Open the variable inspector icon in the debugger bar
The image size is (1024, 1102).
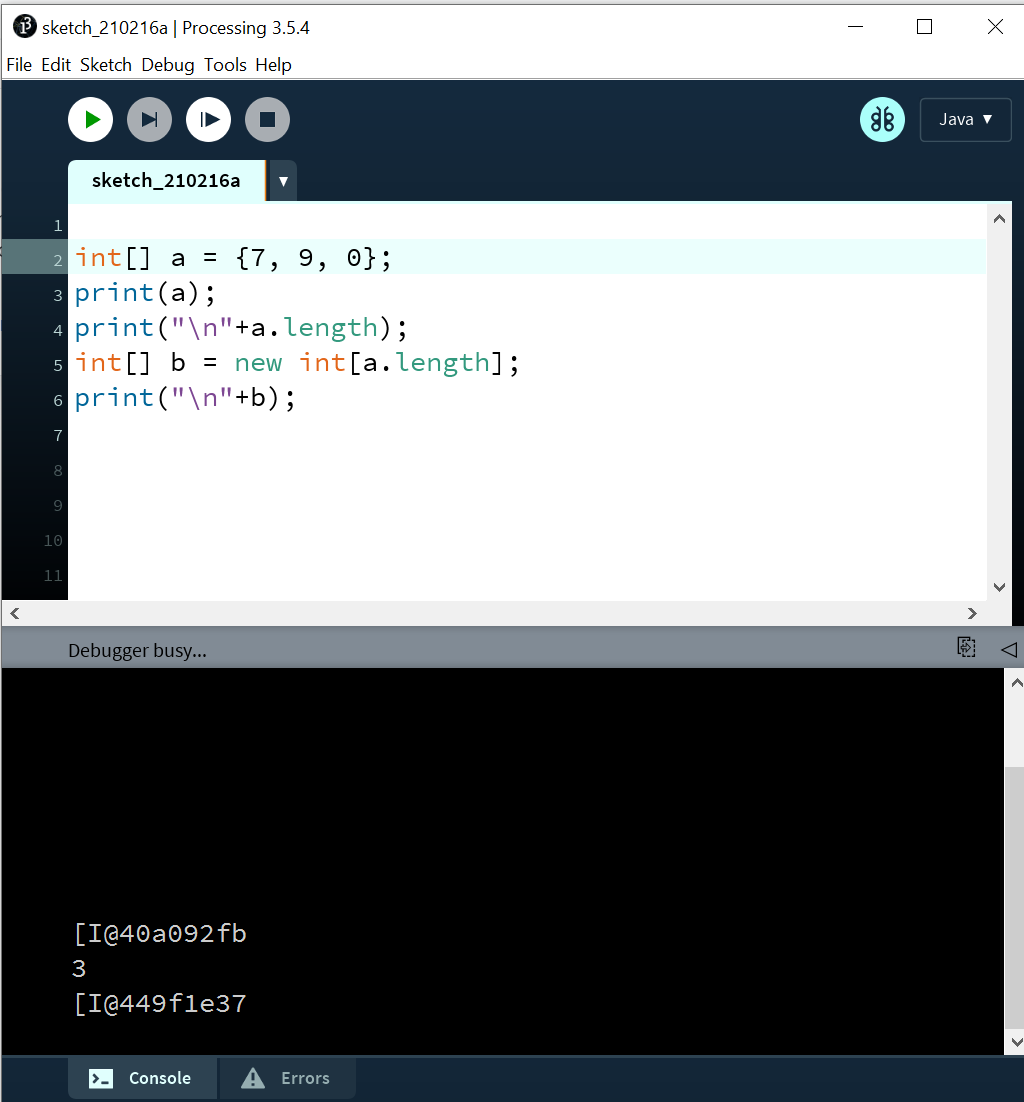coord(966,648)
